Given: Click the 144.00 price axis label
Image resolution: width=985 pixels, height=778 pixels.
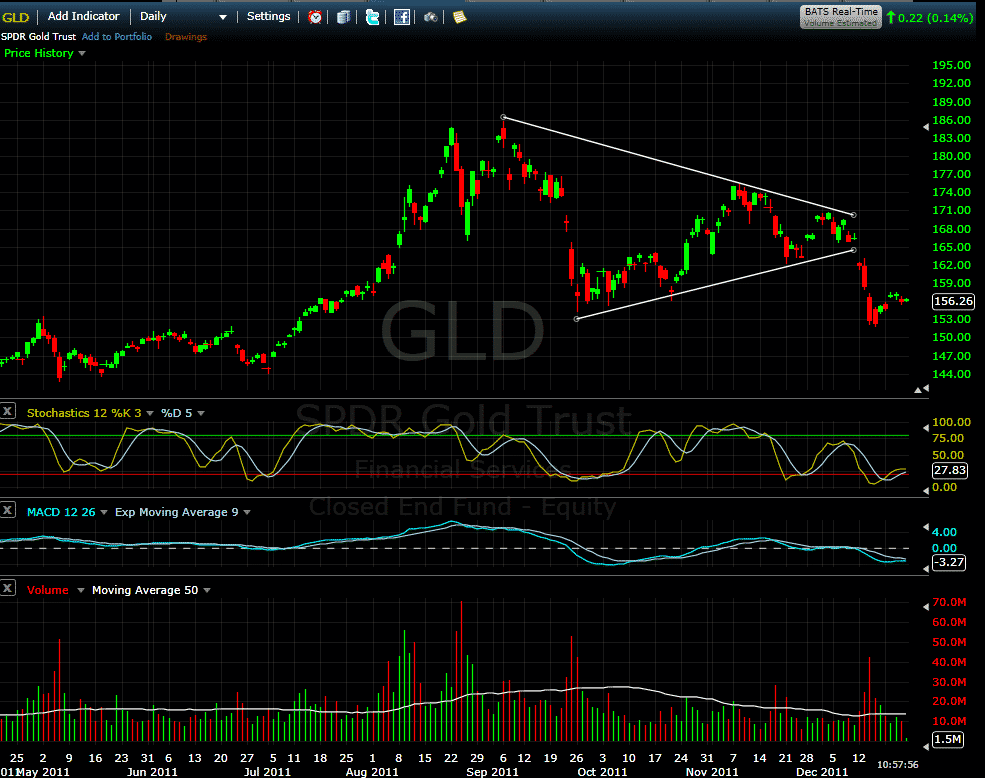Looking at the screenshot, I should tap(951, 374).
